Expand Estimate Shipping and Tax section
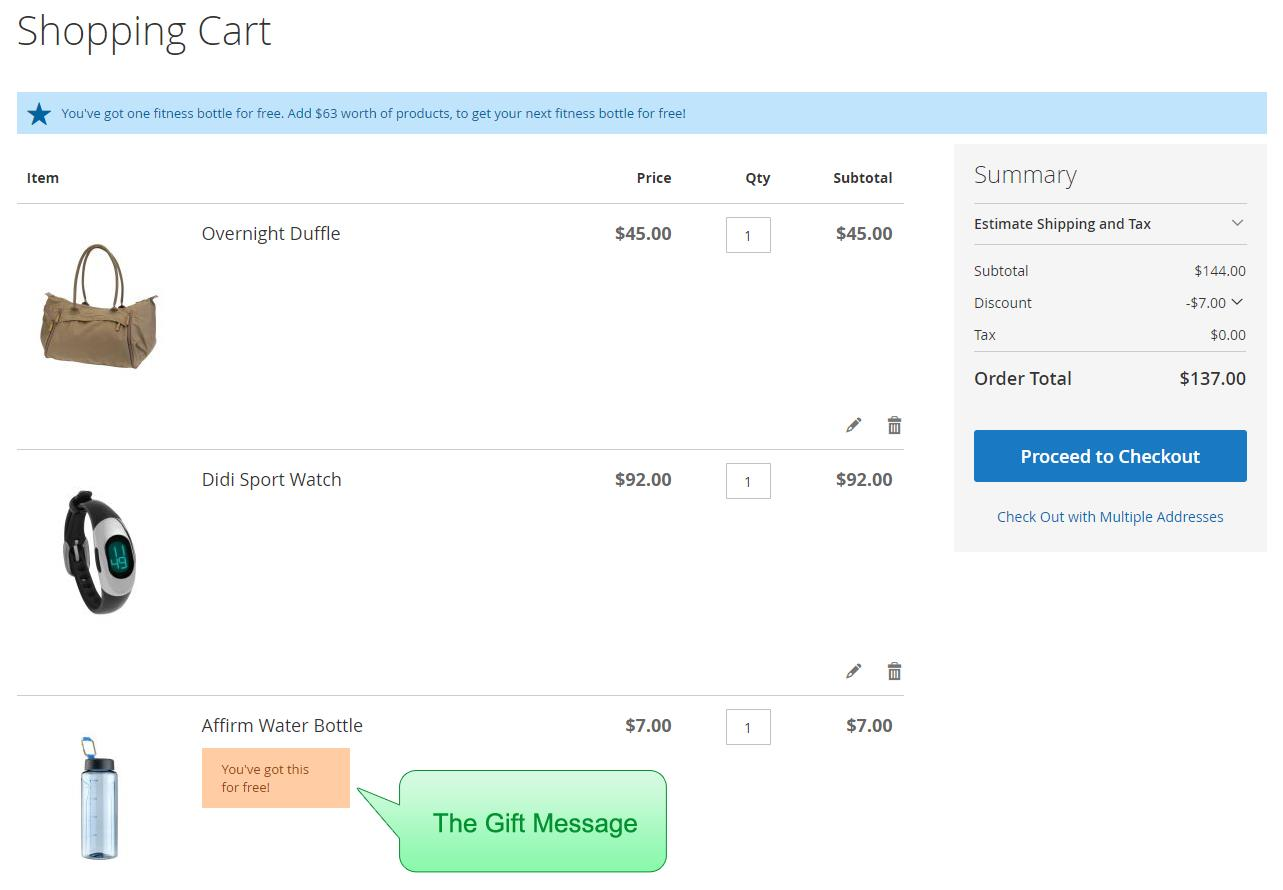Screen dimensions: 1283x890 1110,224
